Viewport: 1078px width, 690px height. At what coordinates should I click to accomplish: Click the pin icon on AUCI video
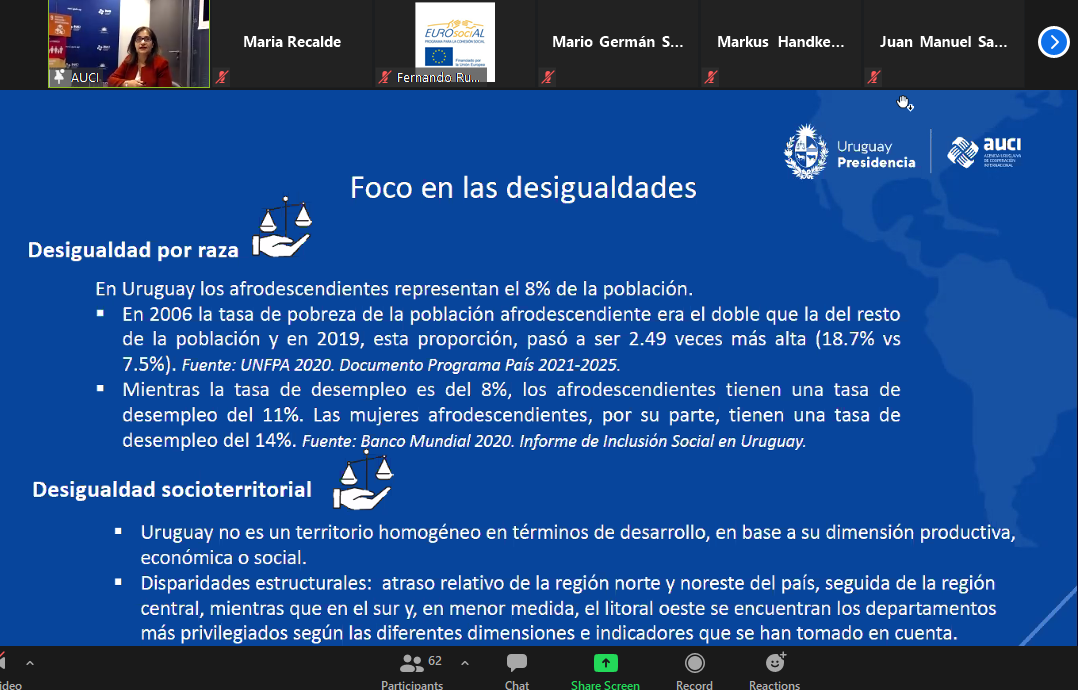click(x=60, y=76)
